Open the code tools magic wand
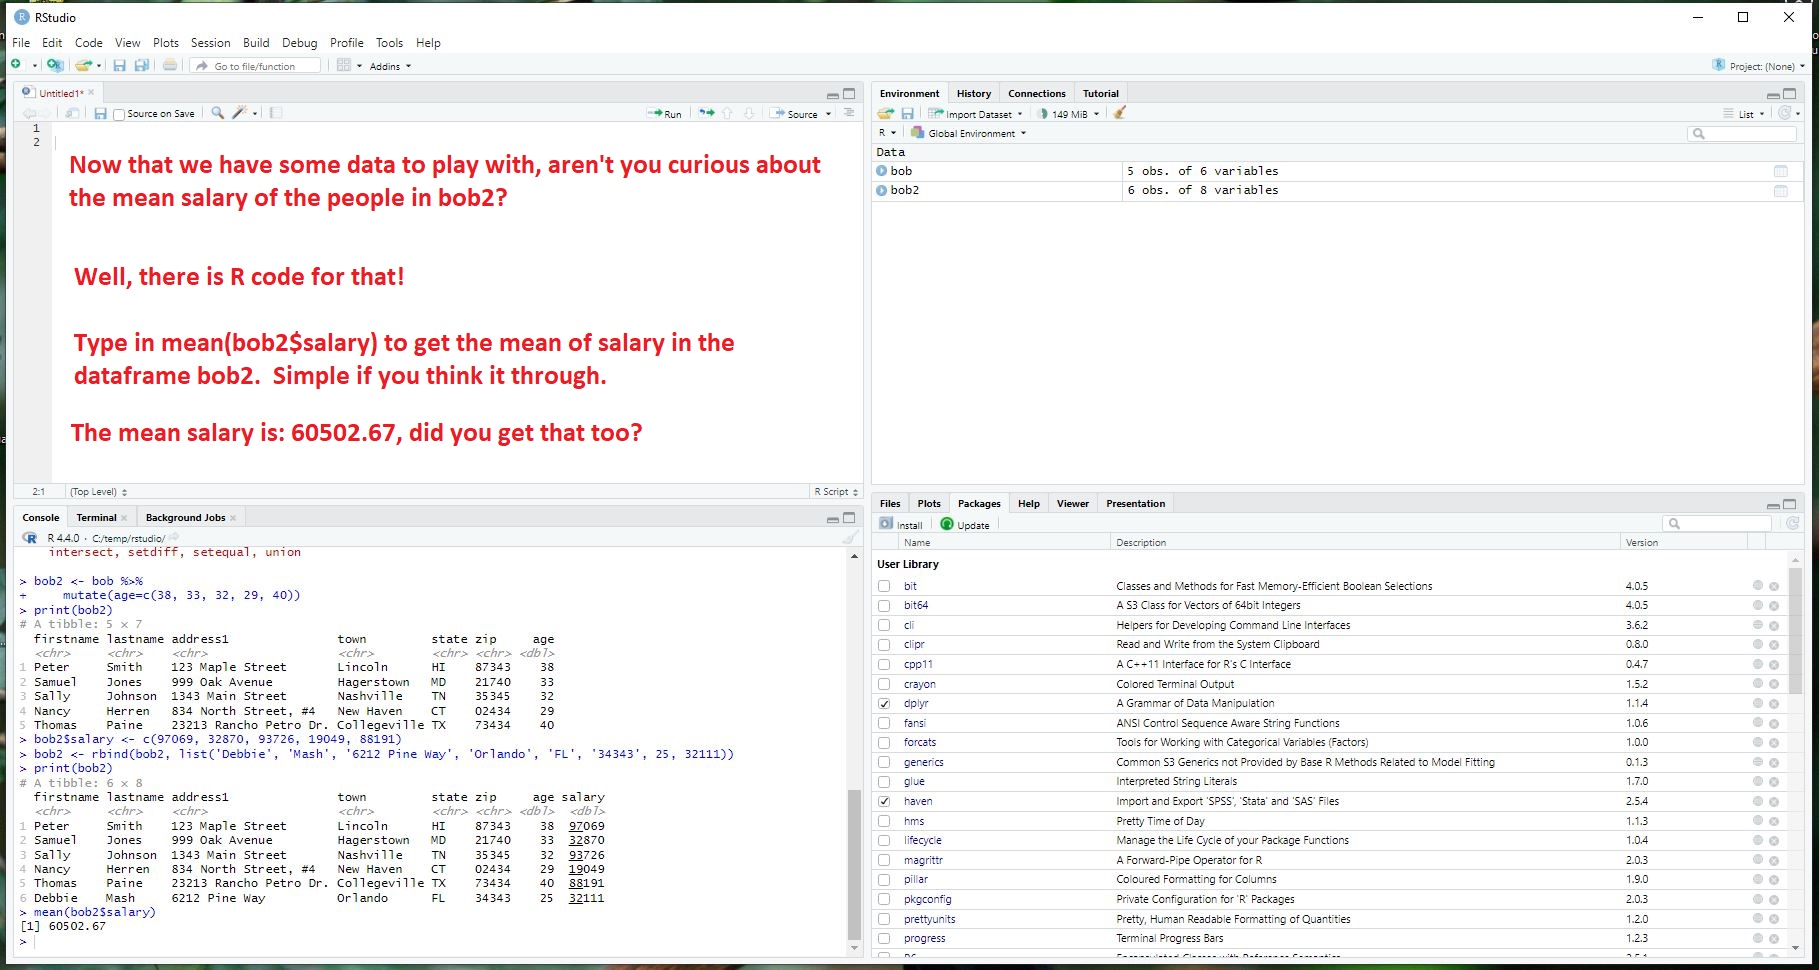 click(239, 114)
